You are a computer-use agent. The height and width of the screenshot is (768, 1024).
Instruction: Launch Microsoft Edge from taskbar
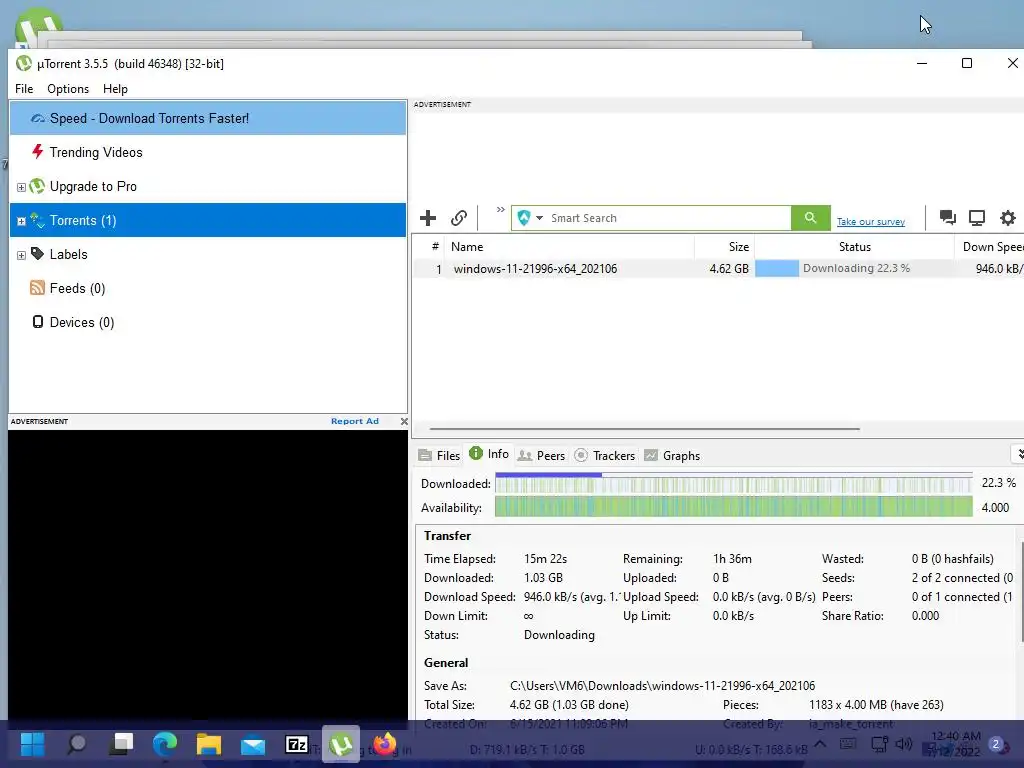tap(165, 744)
